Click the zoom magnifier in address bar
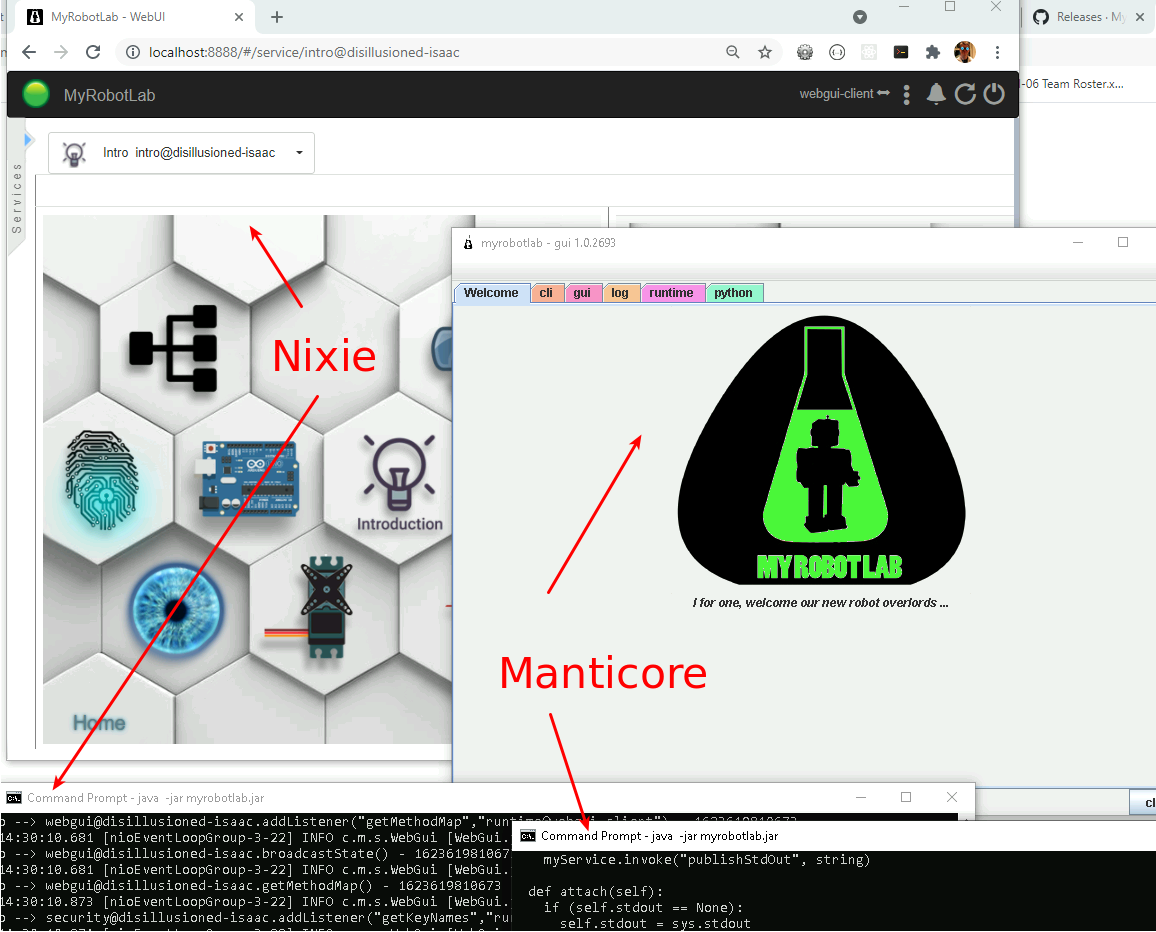 [732, 52]
